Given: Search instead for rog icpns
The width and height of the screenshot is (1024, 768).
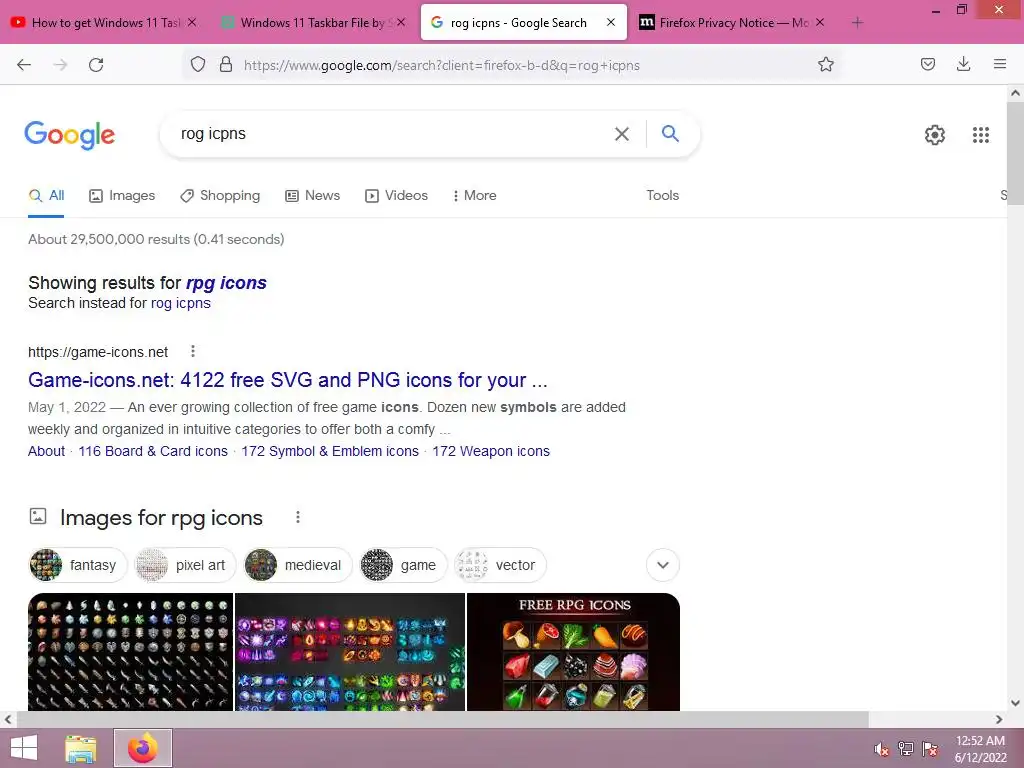Looking at the screenshot, I should 181,303.
